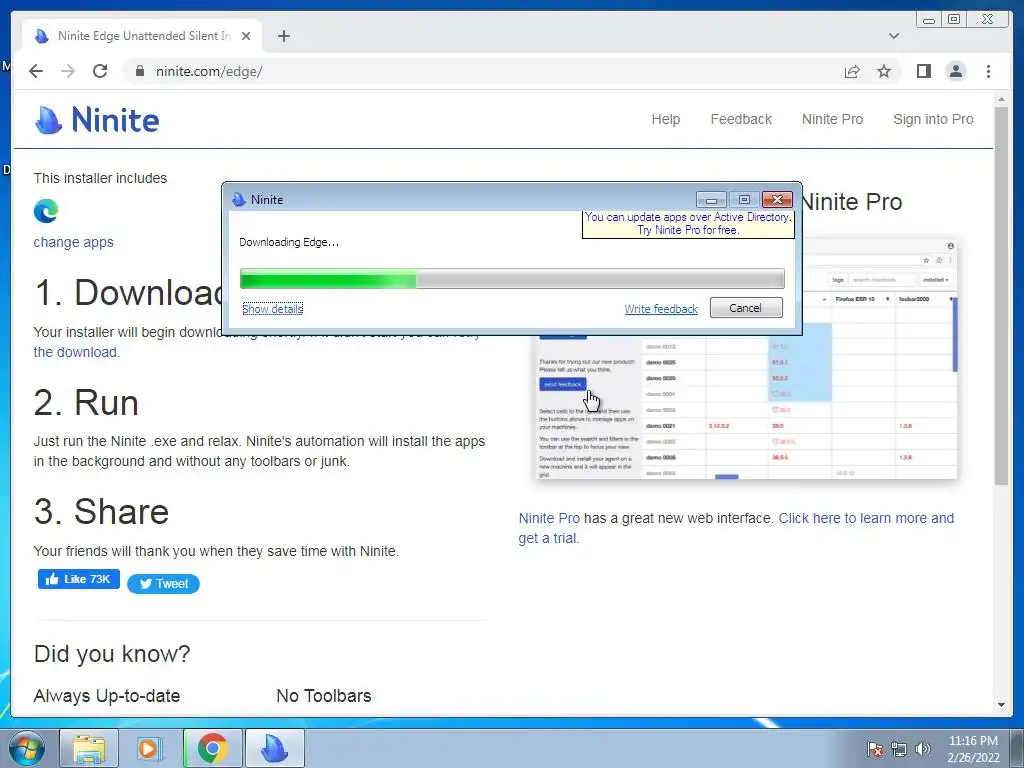The height and width of the screenshot is (768, 1024).
Task: Click the browser forward arrow
Action: click(x=68, y=71)
